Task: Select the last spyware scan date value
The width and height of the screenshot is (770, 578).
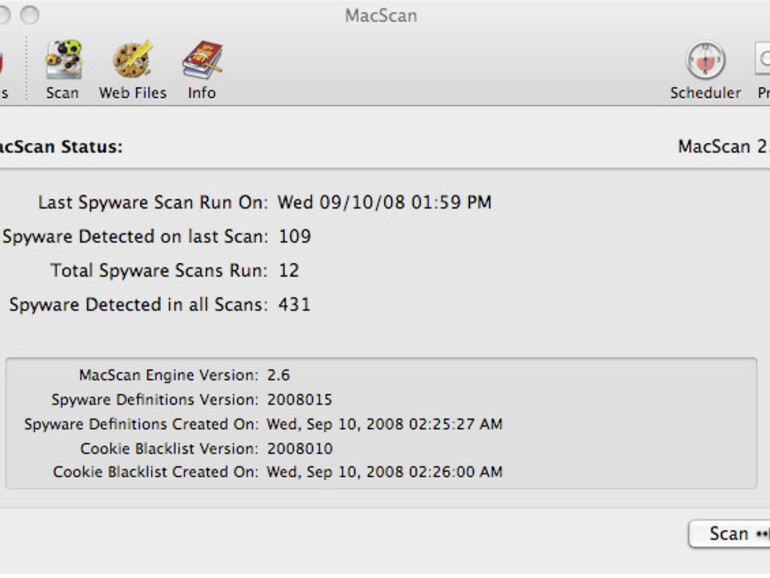Action: (x=384, y=202)
